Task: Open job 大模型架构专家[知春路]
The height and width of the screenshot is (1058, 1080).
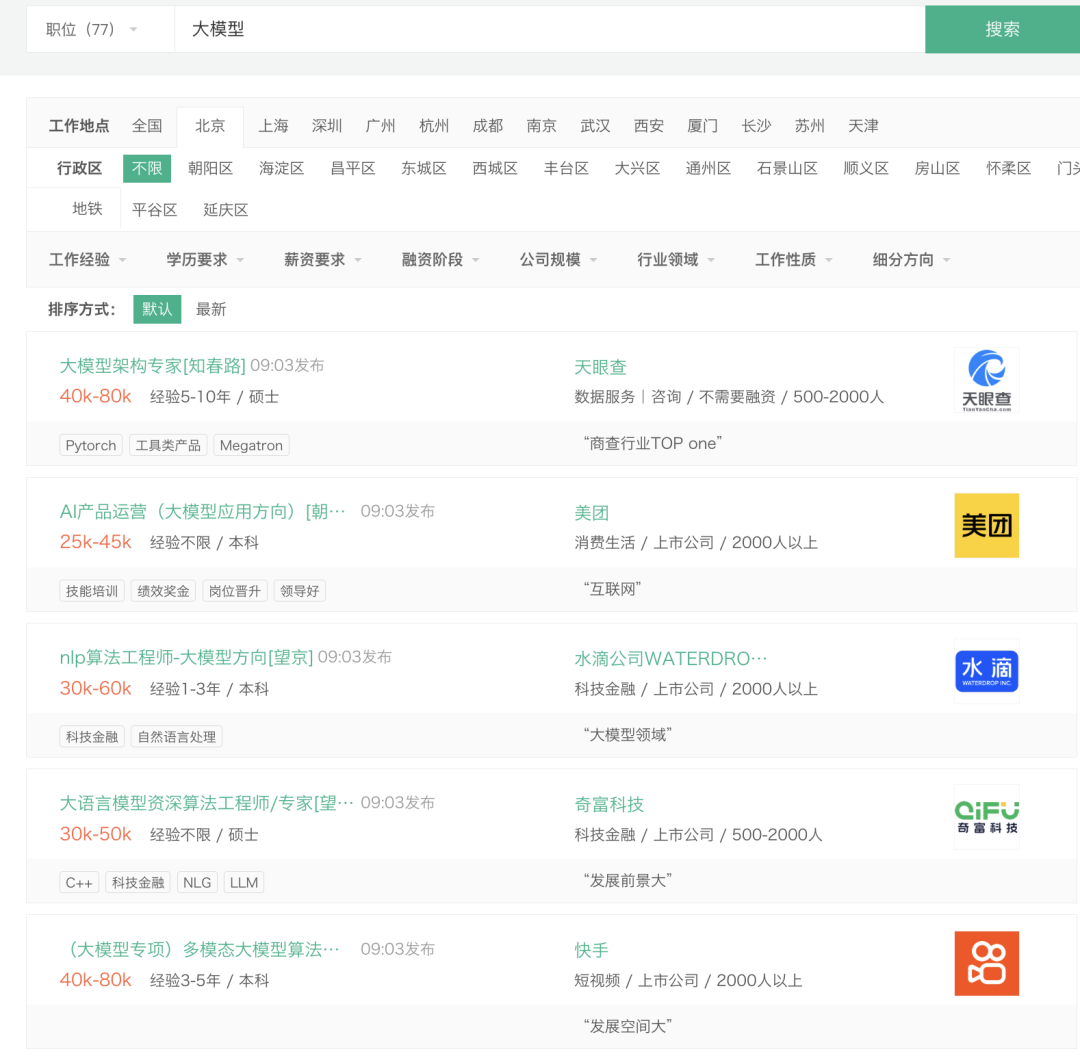Action: click(x=152, y=366)
